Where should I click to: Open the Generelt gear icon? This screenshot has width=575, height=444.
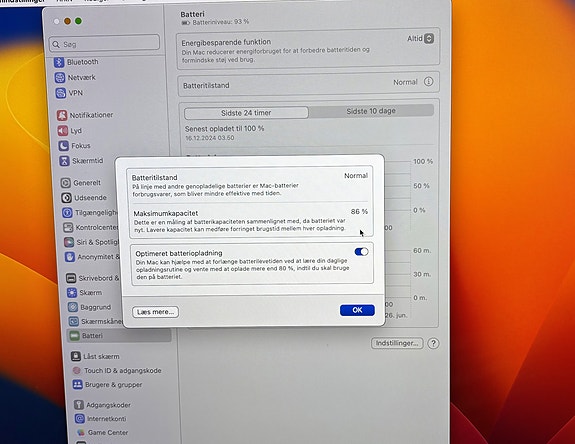tap(66, 183)
